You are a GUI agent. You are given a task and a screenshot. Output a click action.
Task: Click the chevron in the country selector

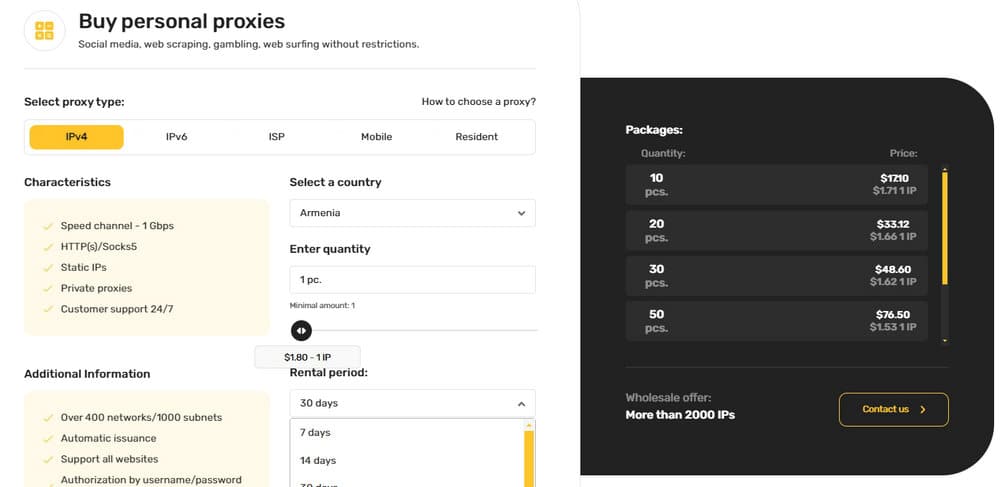[522, 213]
